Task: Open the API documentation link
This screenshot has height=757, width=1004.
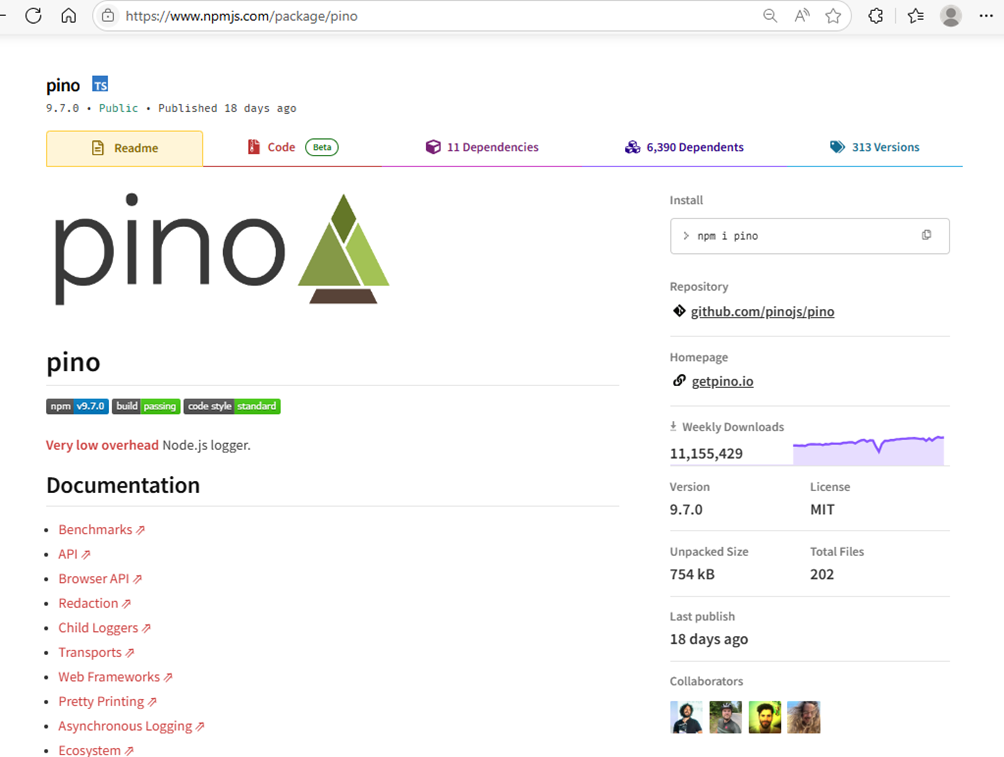Action: click(74, 554)
